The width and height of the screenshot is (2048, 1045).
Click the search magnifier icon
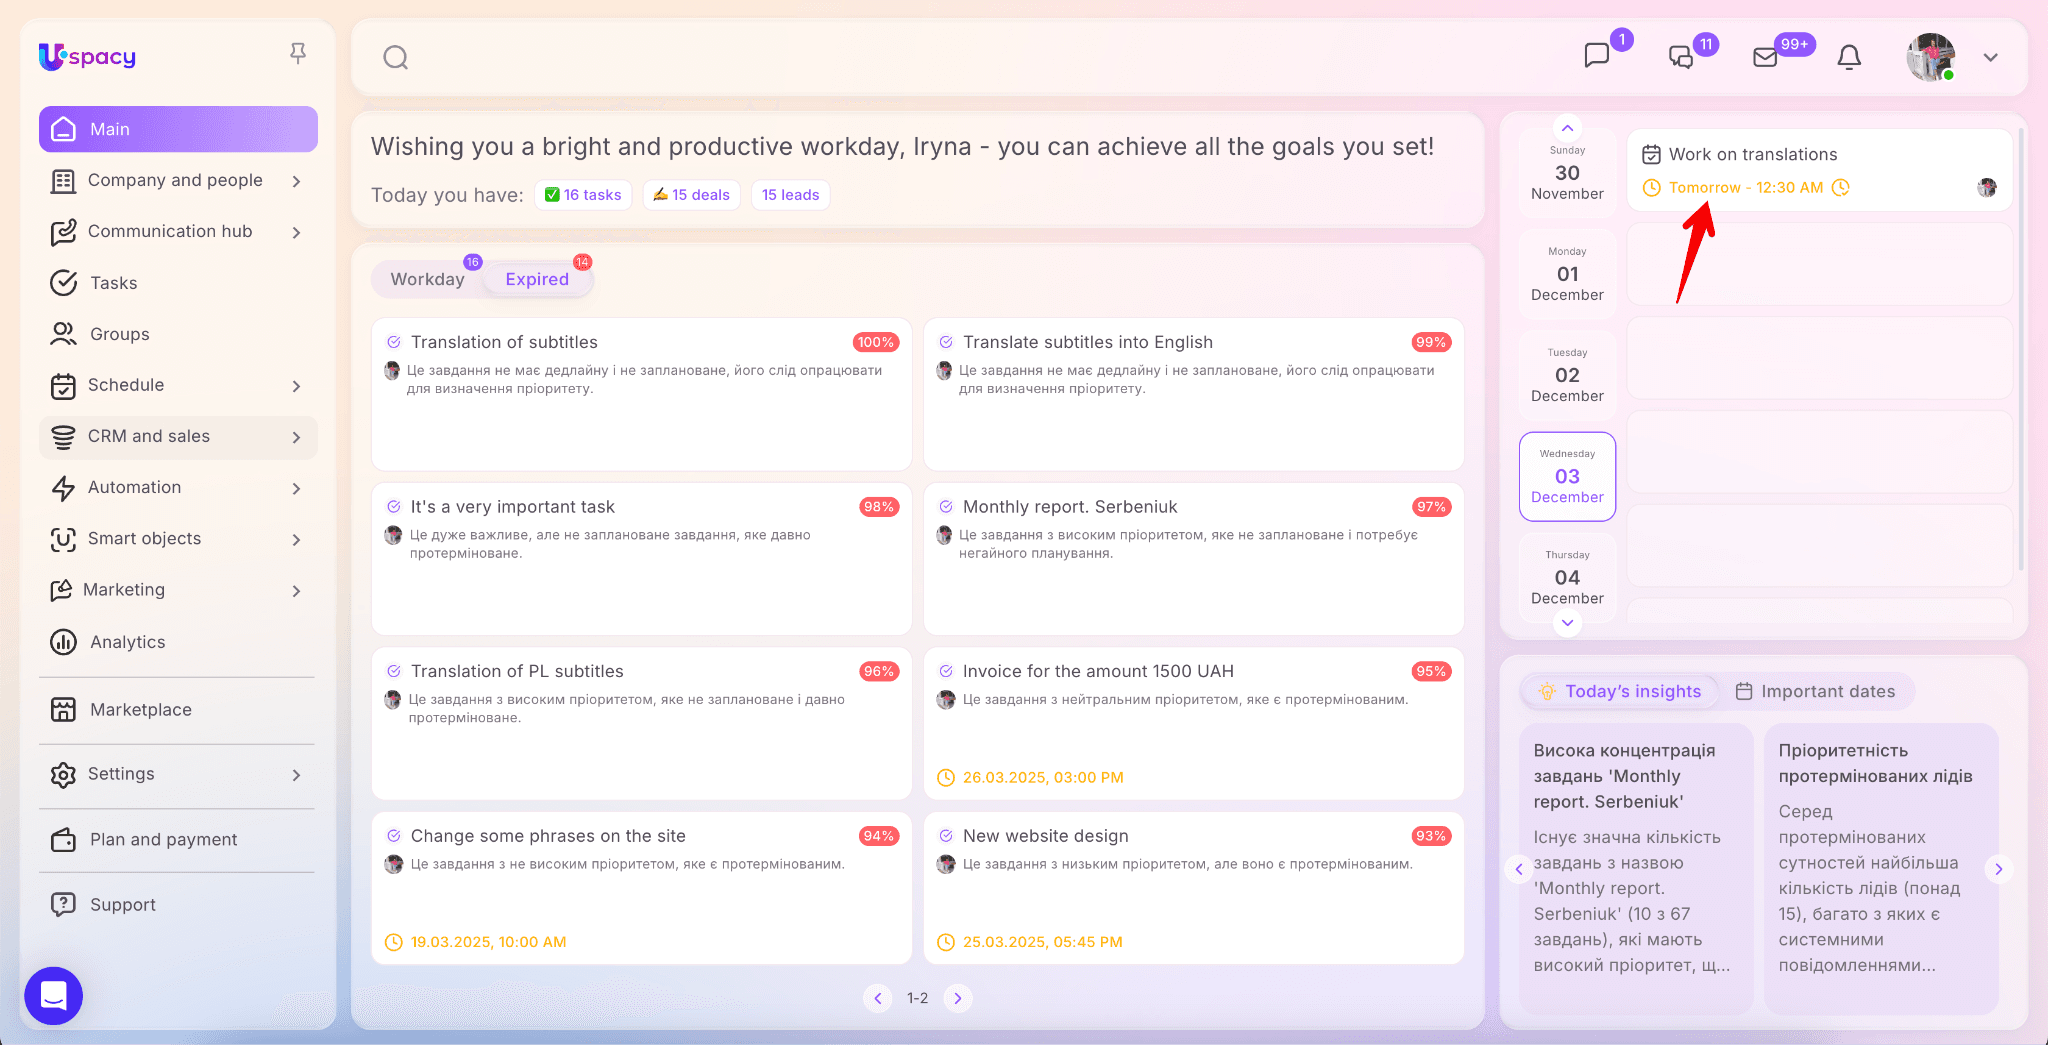pos(395,58)
